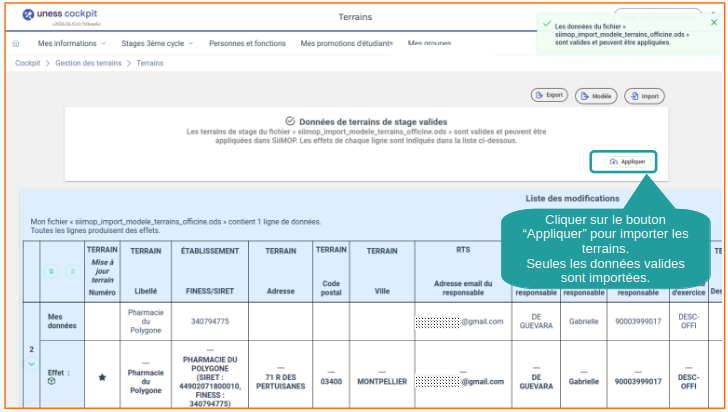
Task: Go to Personnes et fonctions
Action: click(247, 43)
